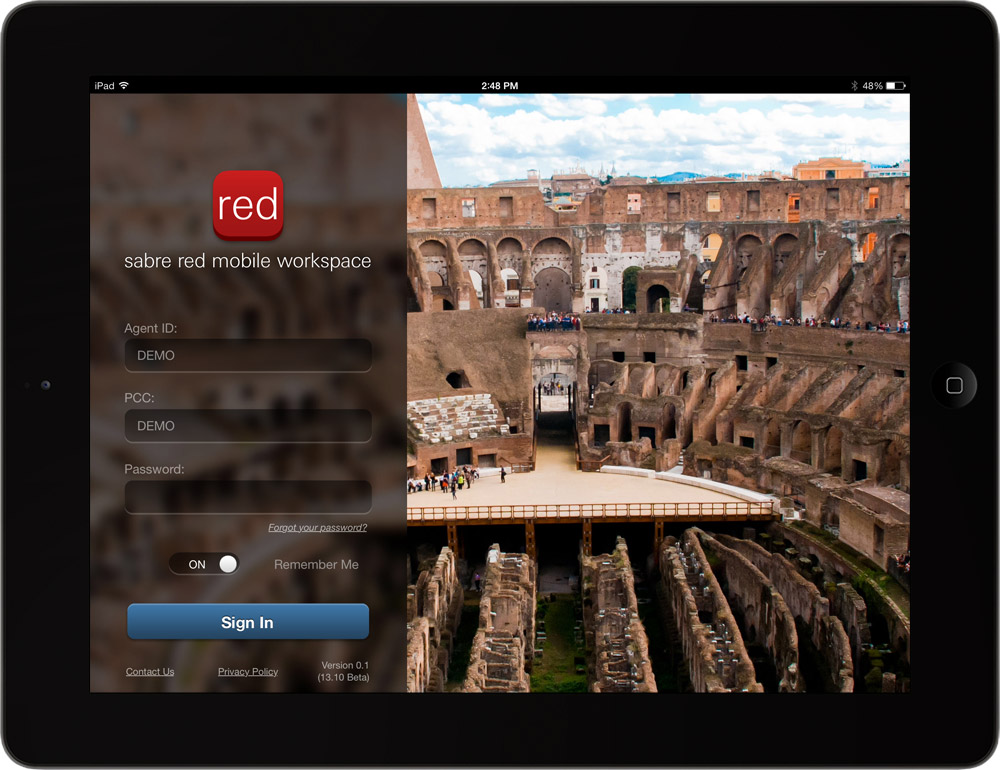1000x770 pixels.
Task: Tap the iPad home button
Action: (954, 385)
